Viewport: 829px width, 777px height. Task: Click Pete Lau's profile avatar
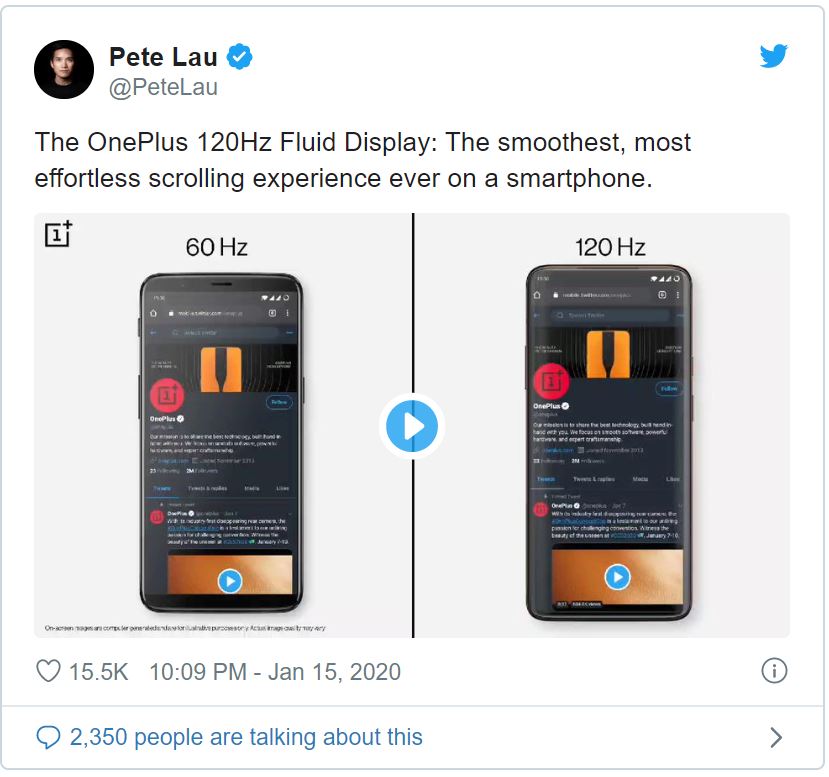pyautogui.click(x=64, y=69)
